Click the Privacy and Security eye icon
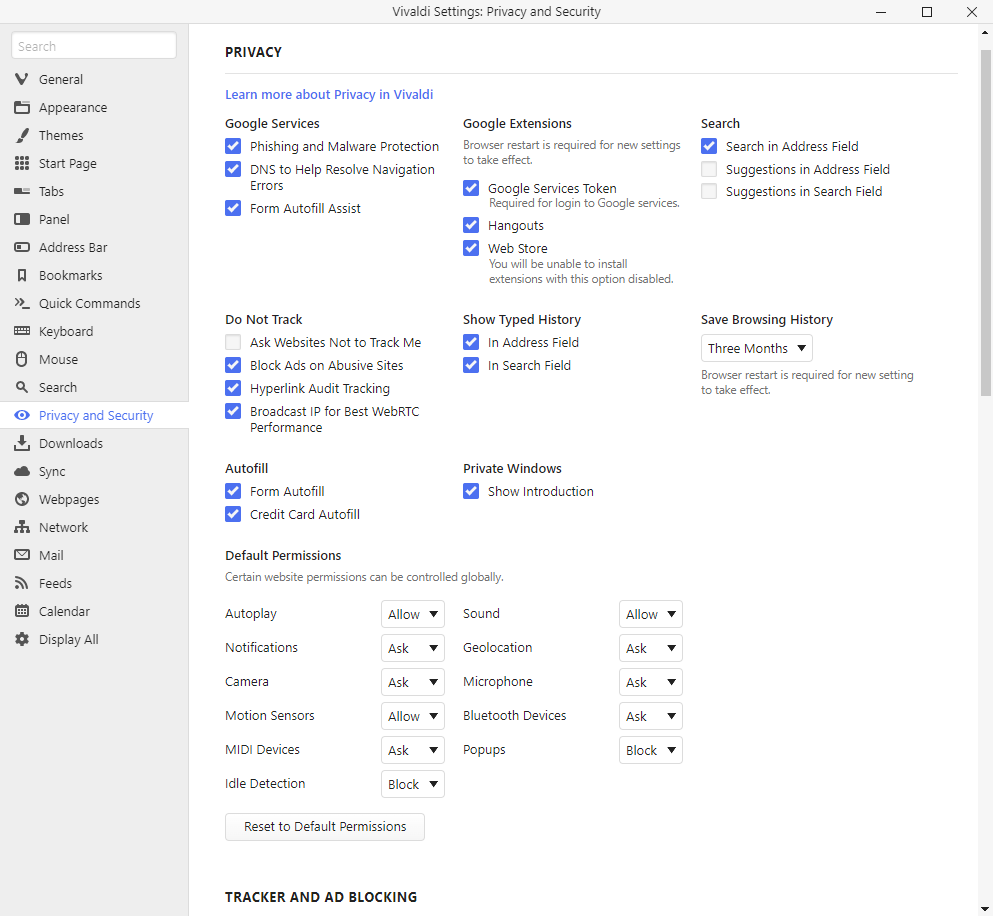The height and width of the screenshot is (916, 993). 22,415
